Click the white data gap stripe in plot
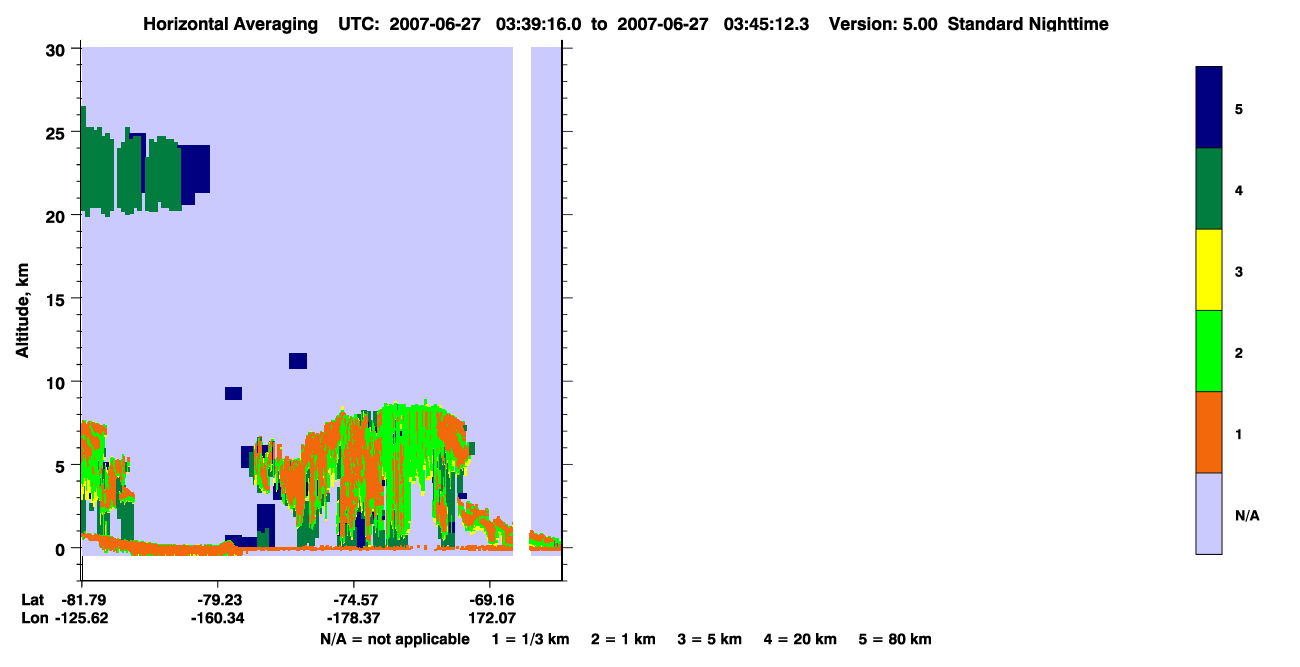The image size is (1300, 667). pos(522,301)
